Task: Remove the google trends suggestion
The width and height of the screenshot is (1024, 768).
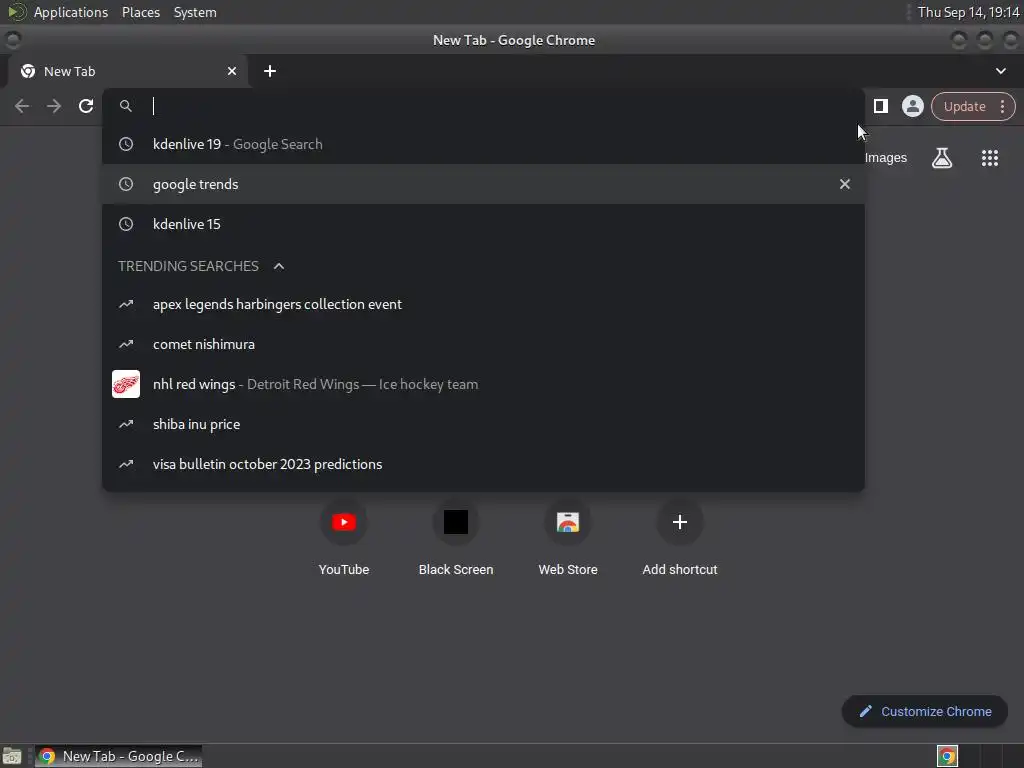Action: [844, 184]
